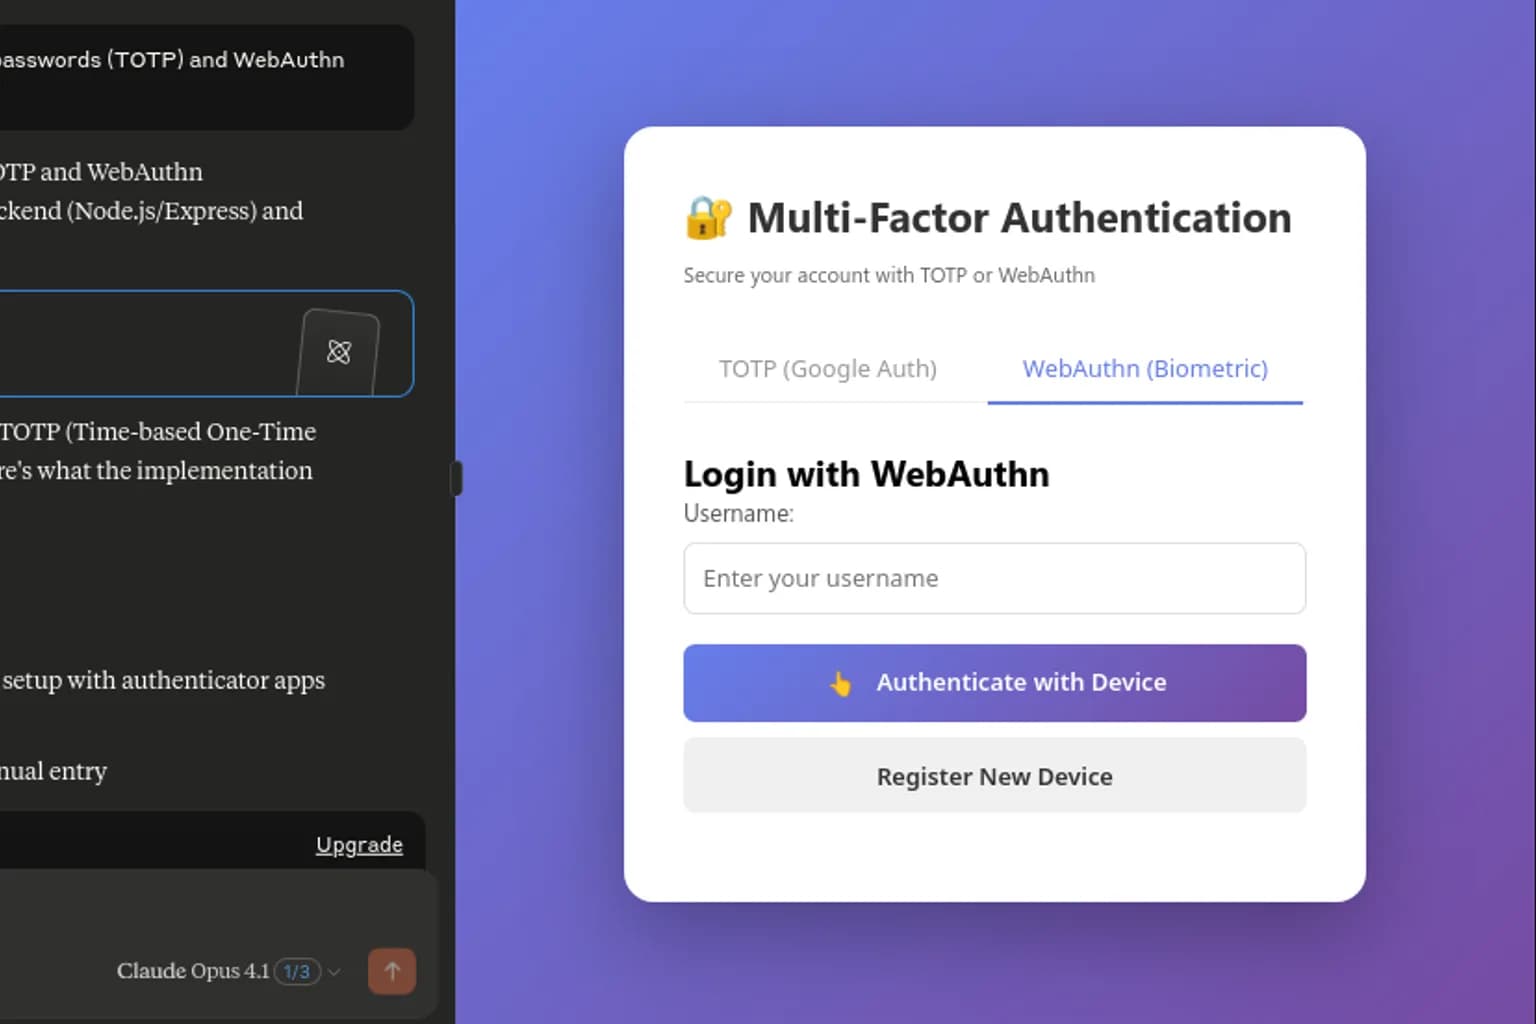Click Authenticate with Device button

995,683
